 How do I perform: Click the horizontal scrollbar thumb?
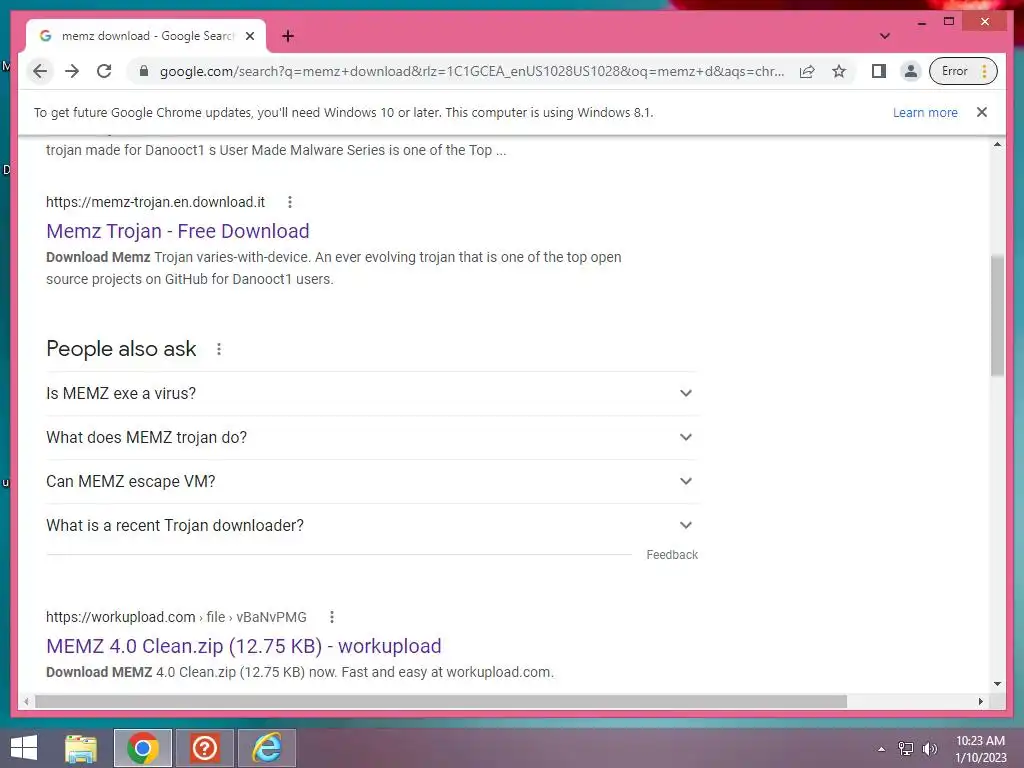441,701
